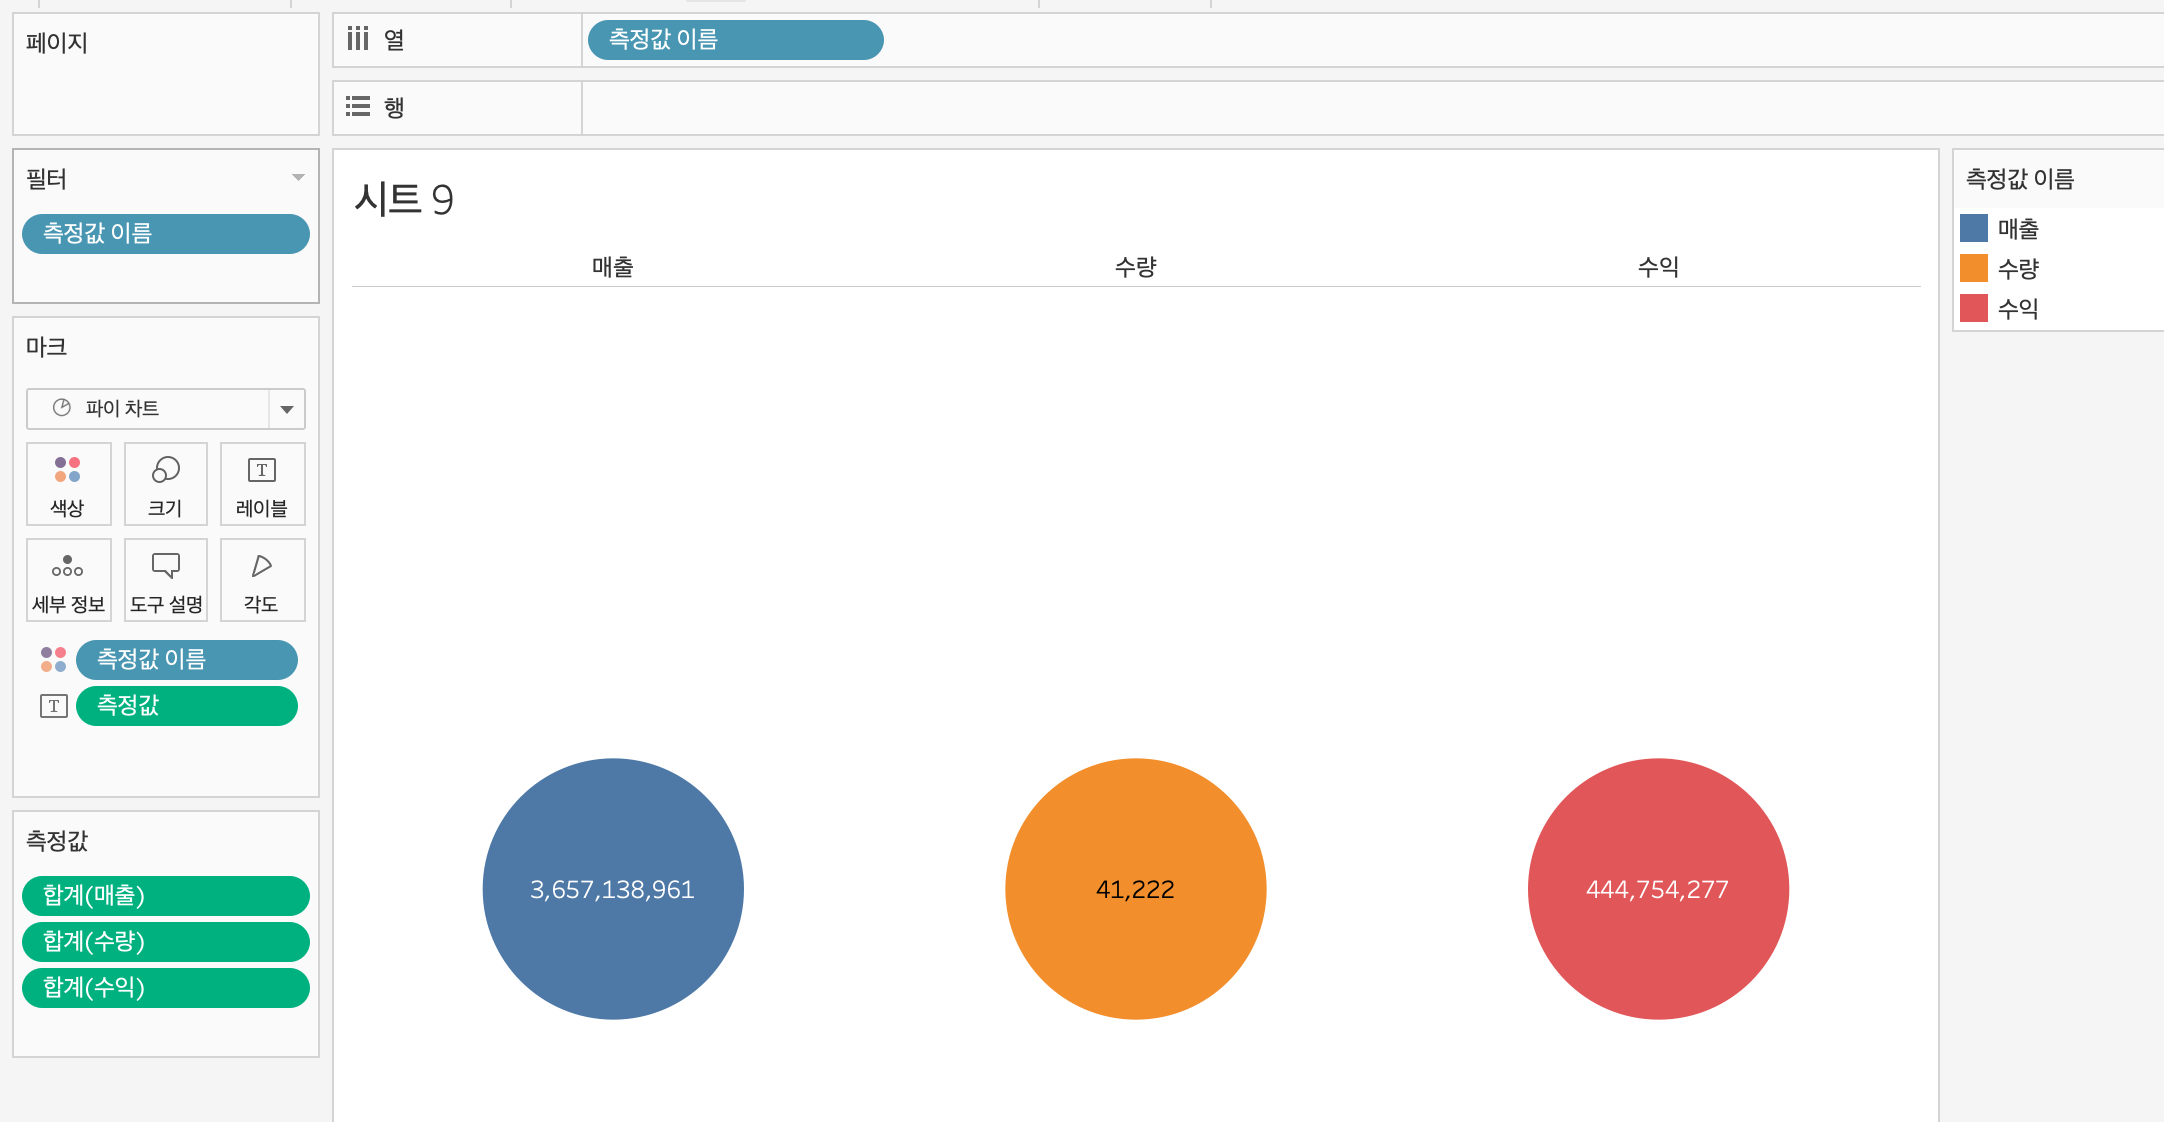The height and width of the screenshot is (1122, 2164).
Task: Click the 열 columns shelf icon
Action: point(358,39)
